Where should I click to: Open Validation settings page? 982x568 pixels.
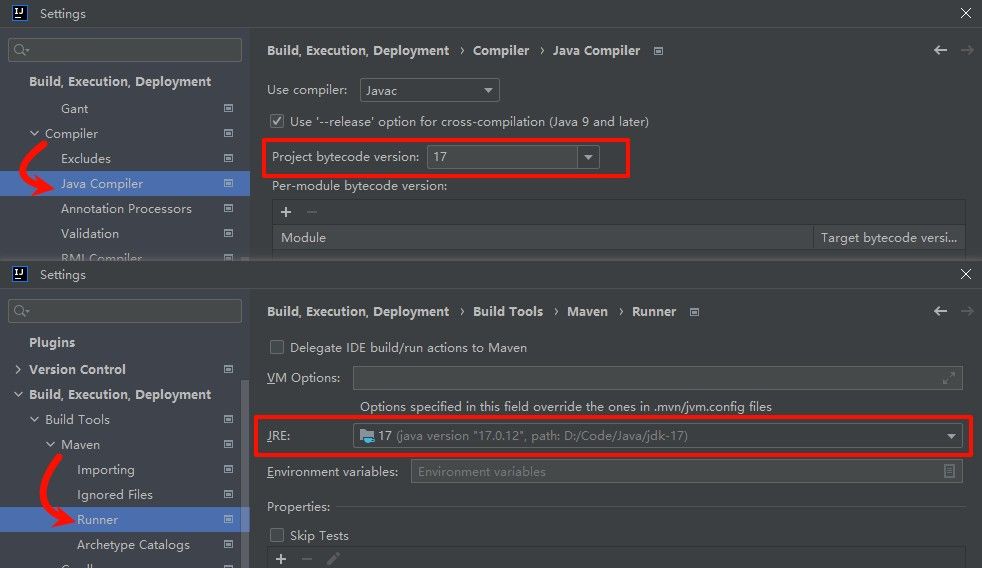[90, 234]
